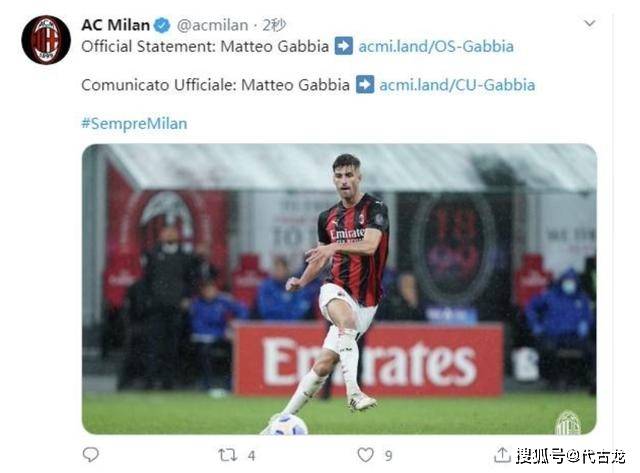The image size is (640, 473).
Task: Open the @acmilan handle
Action: (212, 25)
